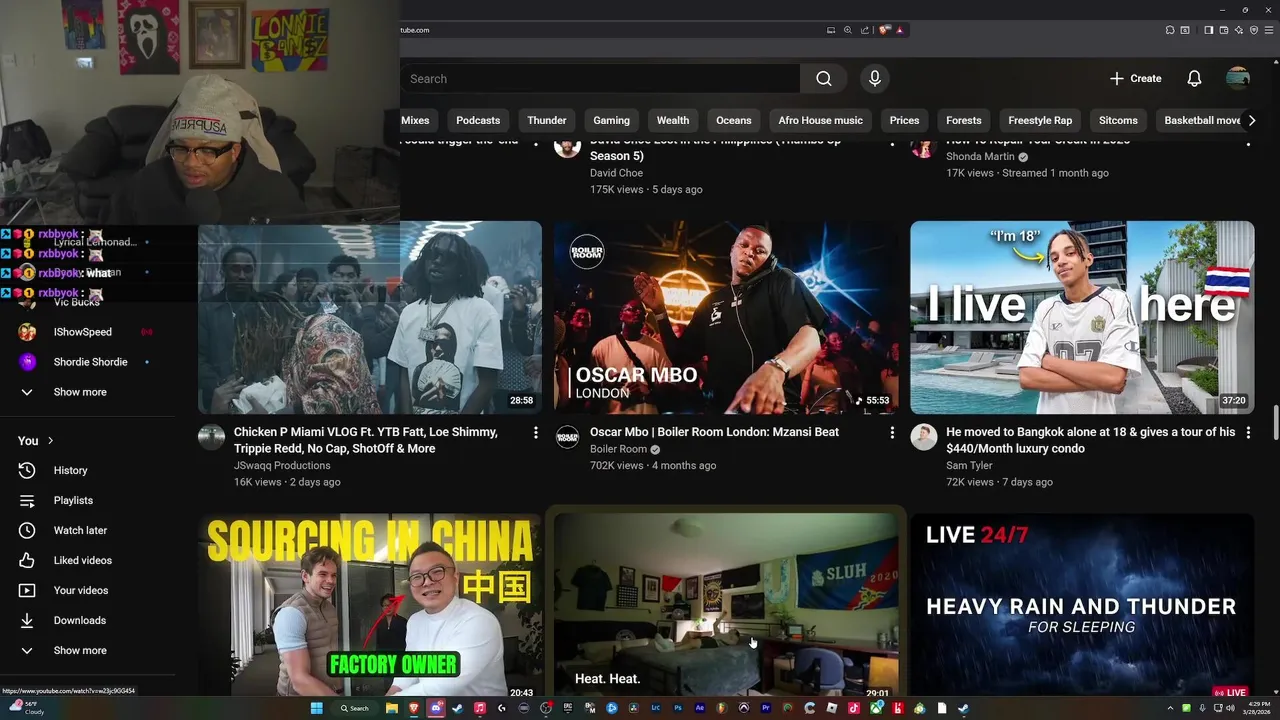
Task: Show next category chips arrow
Action: 1252,120
